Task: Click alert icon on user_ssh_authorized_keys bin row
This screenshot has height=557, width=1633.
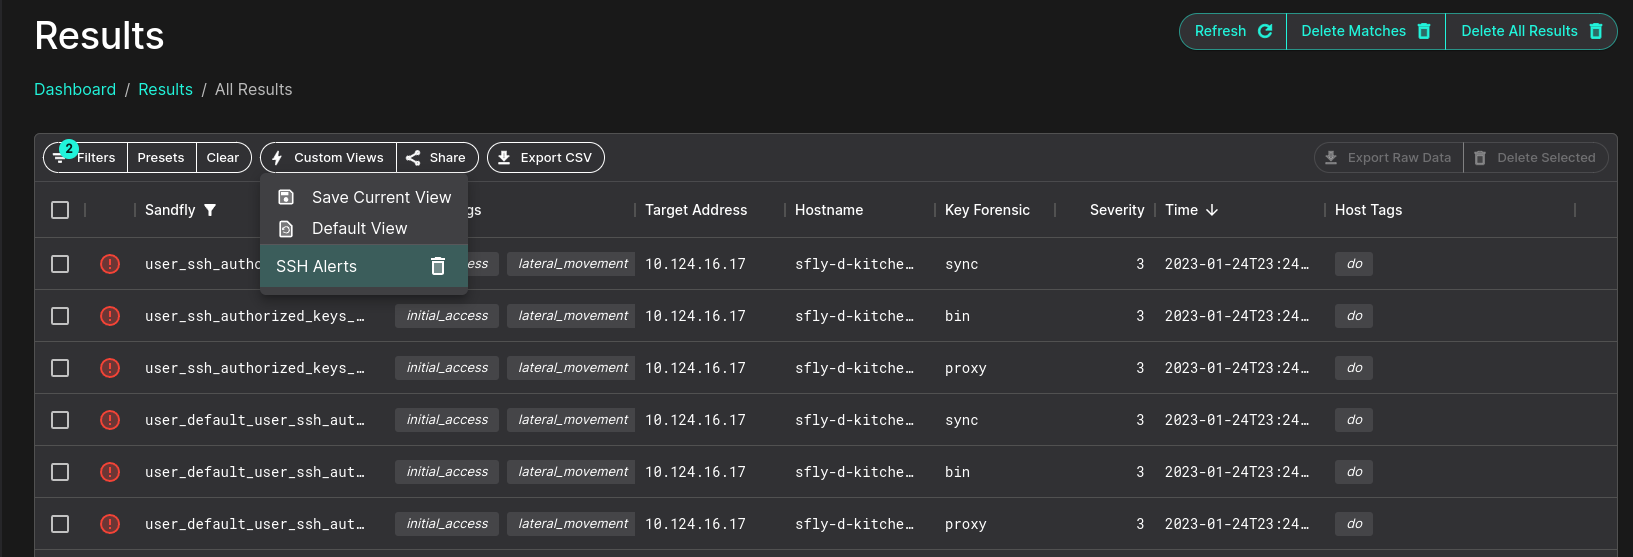Action: pos(110,316)
